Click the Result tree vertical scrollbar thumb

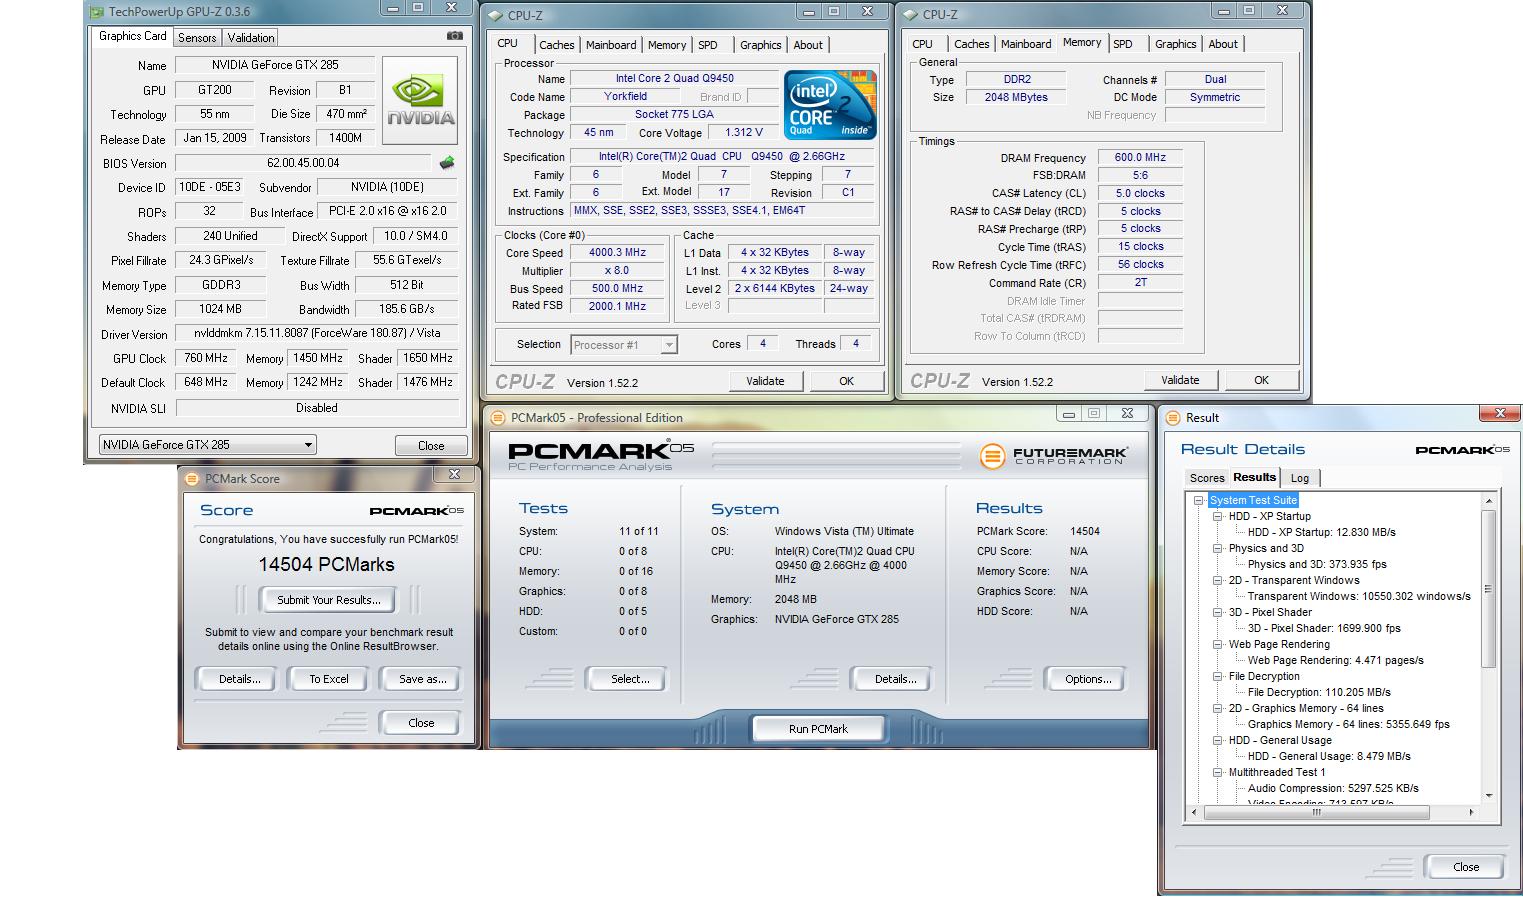pyautogui.click(x=1488, y=589)
